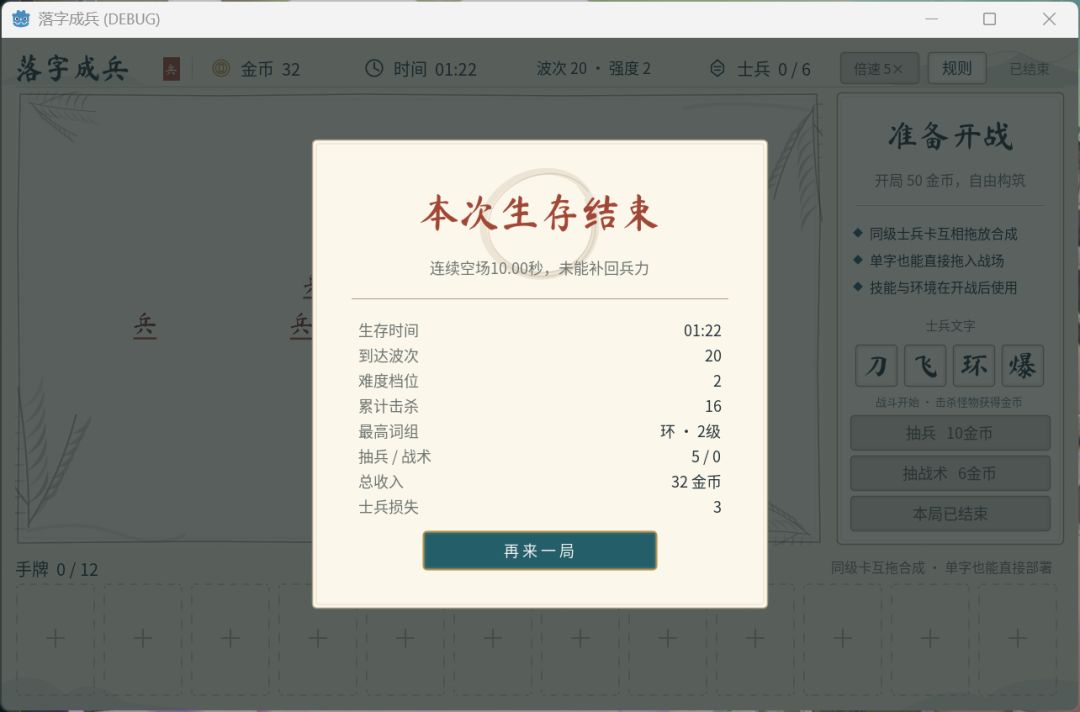Select the 爆 soldier character tile
The height and width of the screenshot is (712, 1080).
tap(1023, 366)
